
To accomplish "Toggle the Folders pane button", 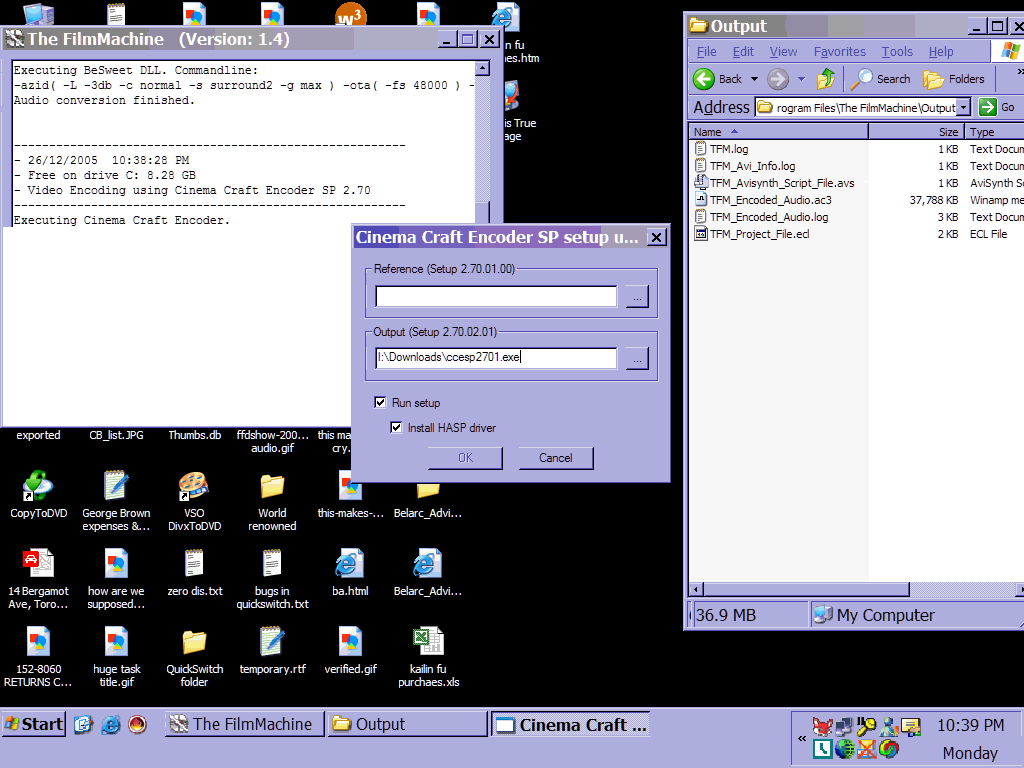I will point(953,79).
